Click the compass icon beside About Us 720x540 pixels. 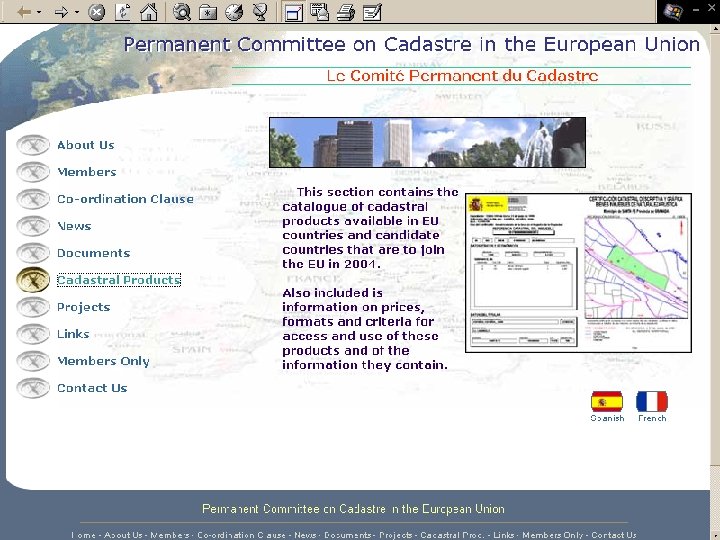tap(33, 145)
